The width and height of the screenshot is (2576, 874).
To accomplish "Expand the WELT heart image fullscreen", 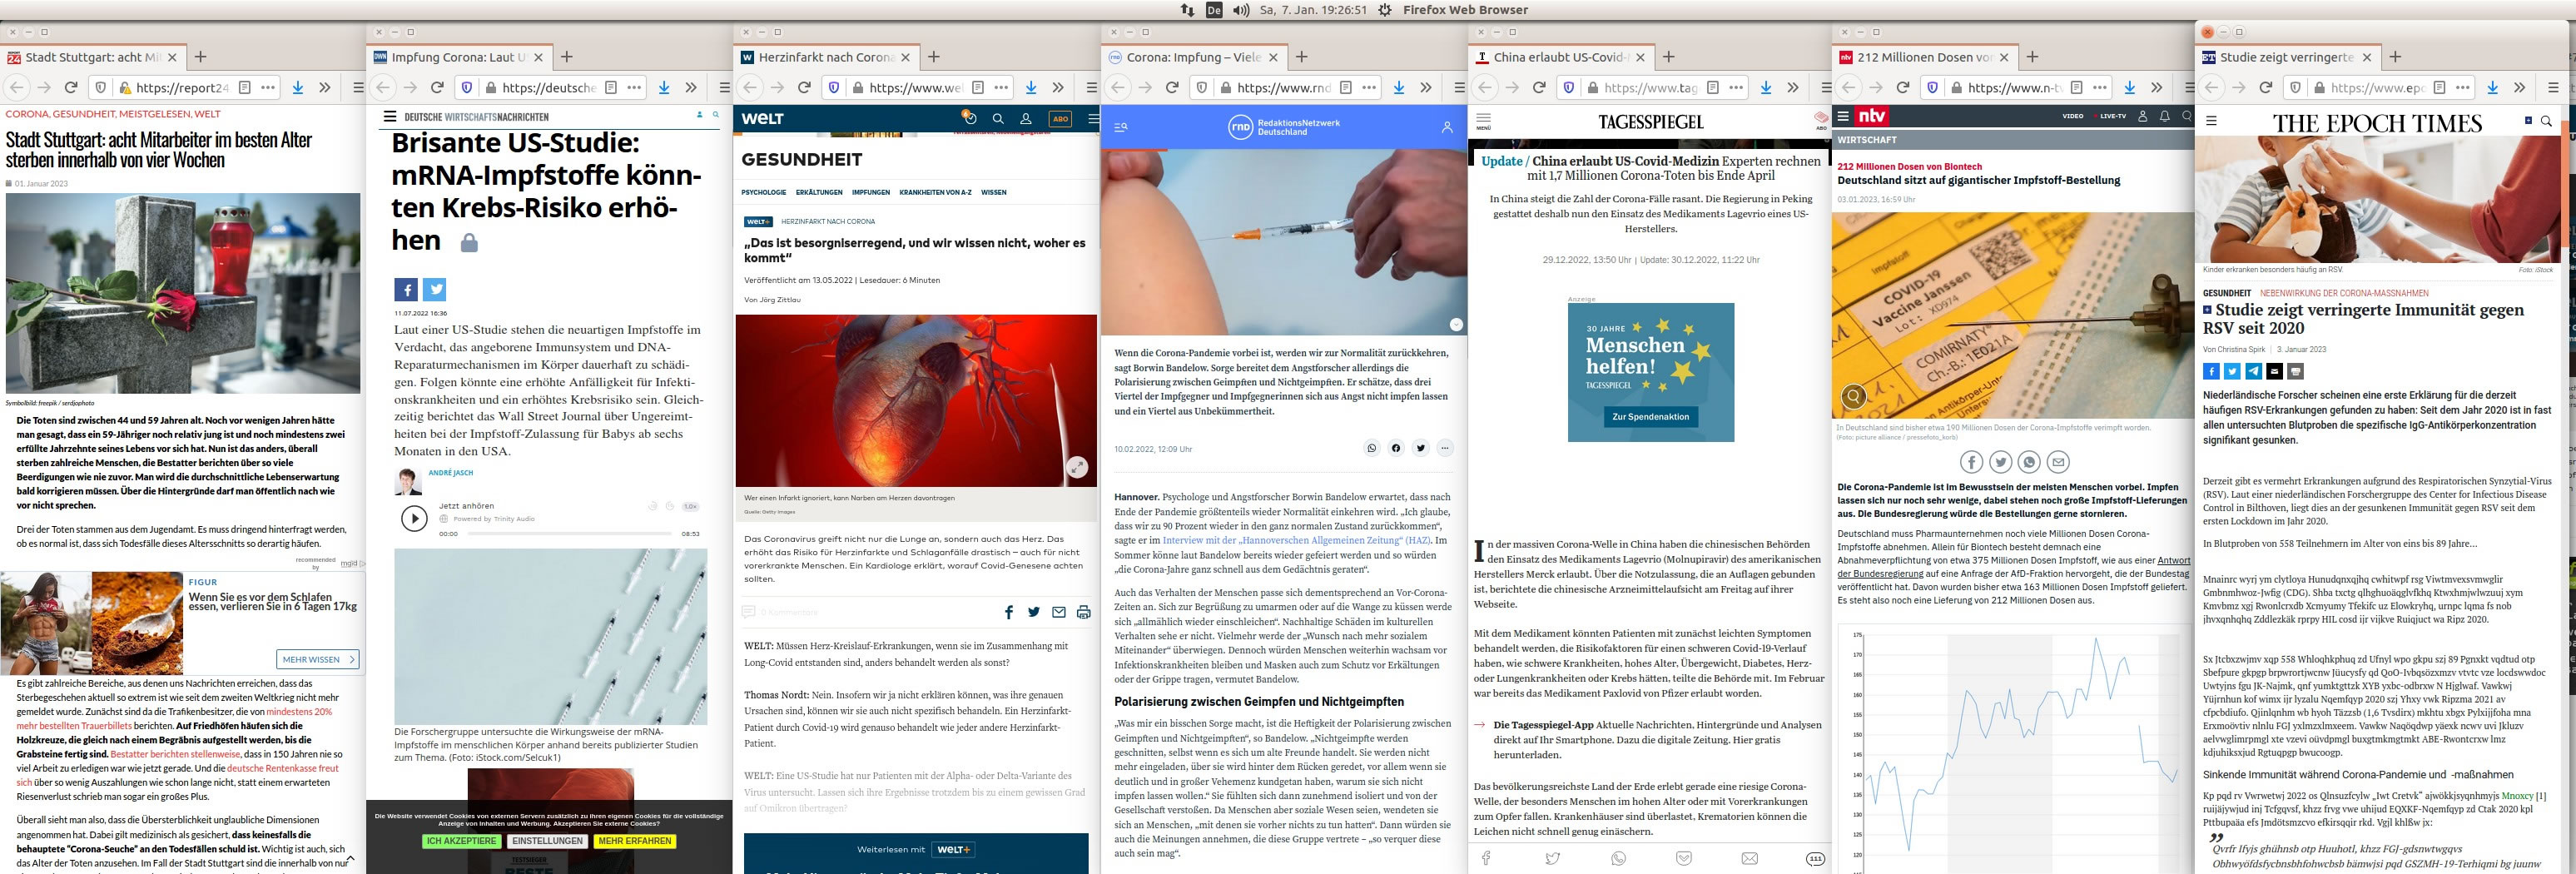I will coord(1077,467).
